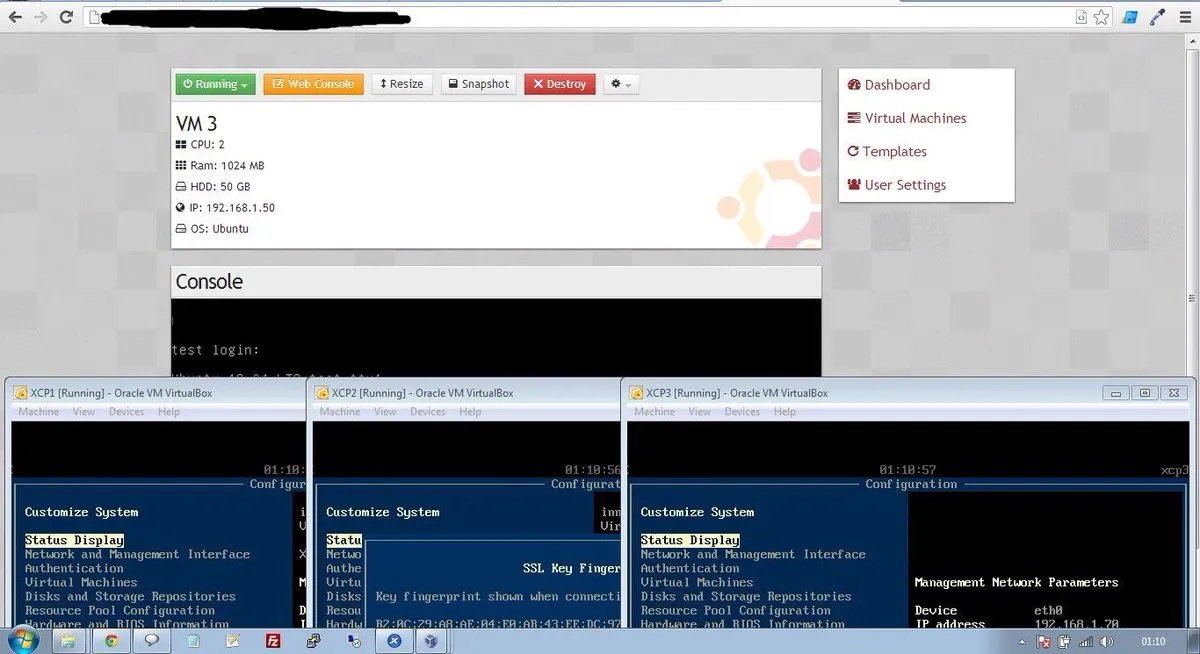Take a Snapshot of VM 3
1200x654 pixels.
(x=478, y=84)
